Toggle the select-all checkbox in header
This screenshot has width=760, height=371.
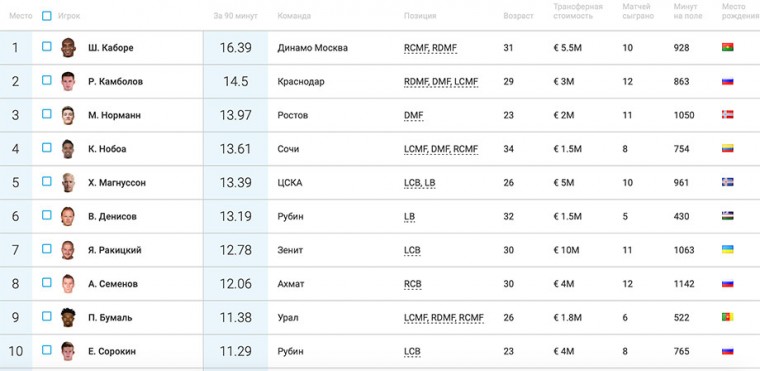point(47,16)
